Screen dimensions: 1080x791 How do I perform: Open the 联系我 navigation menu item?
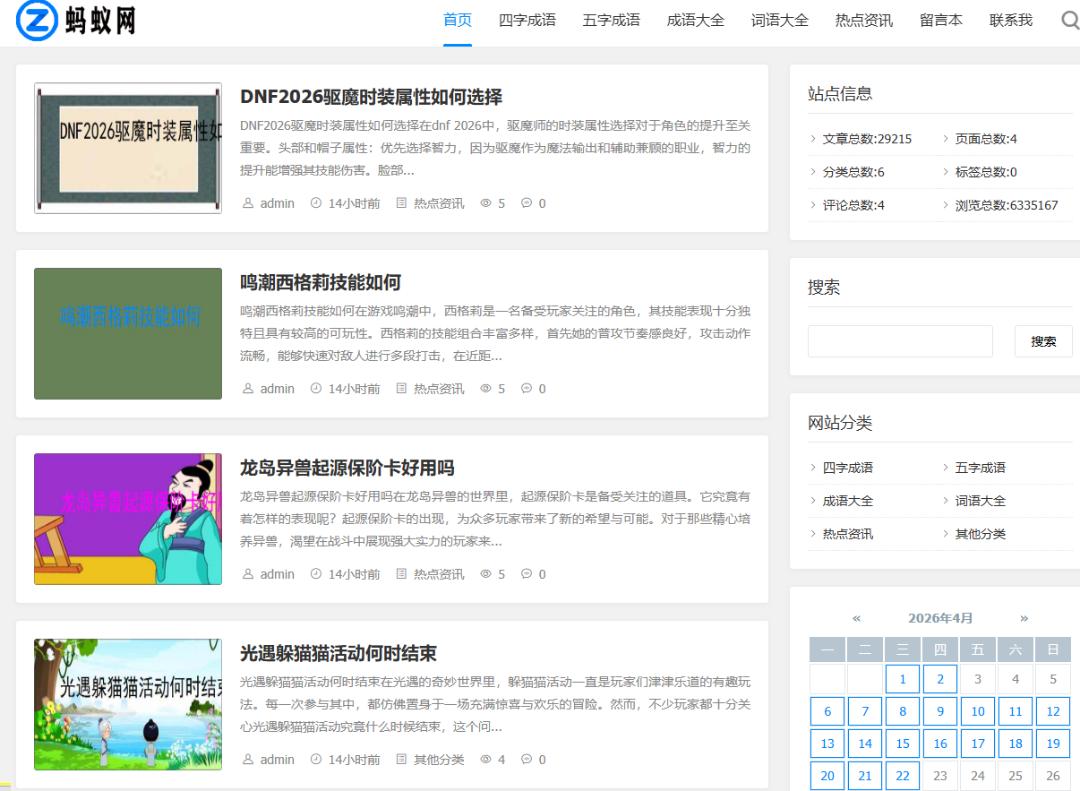[x=1010, y=20]
